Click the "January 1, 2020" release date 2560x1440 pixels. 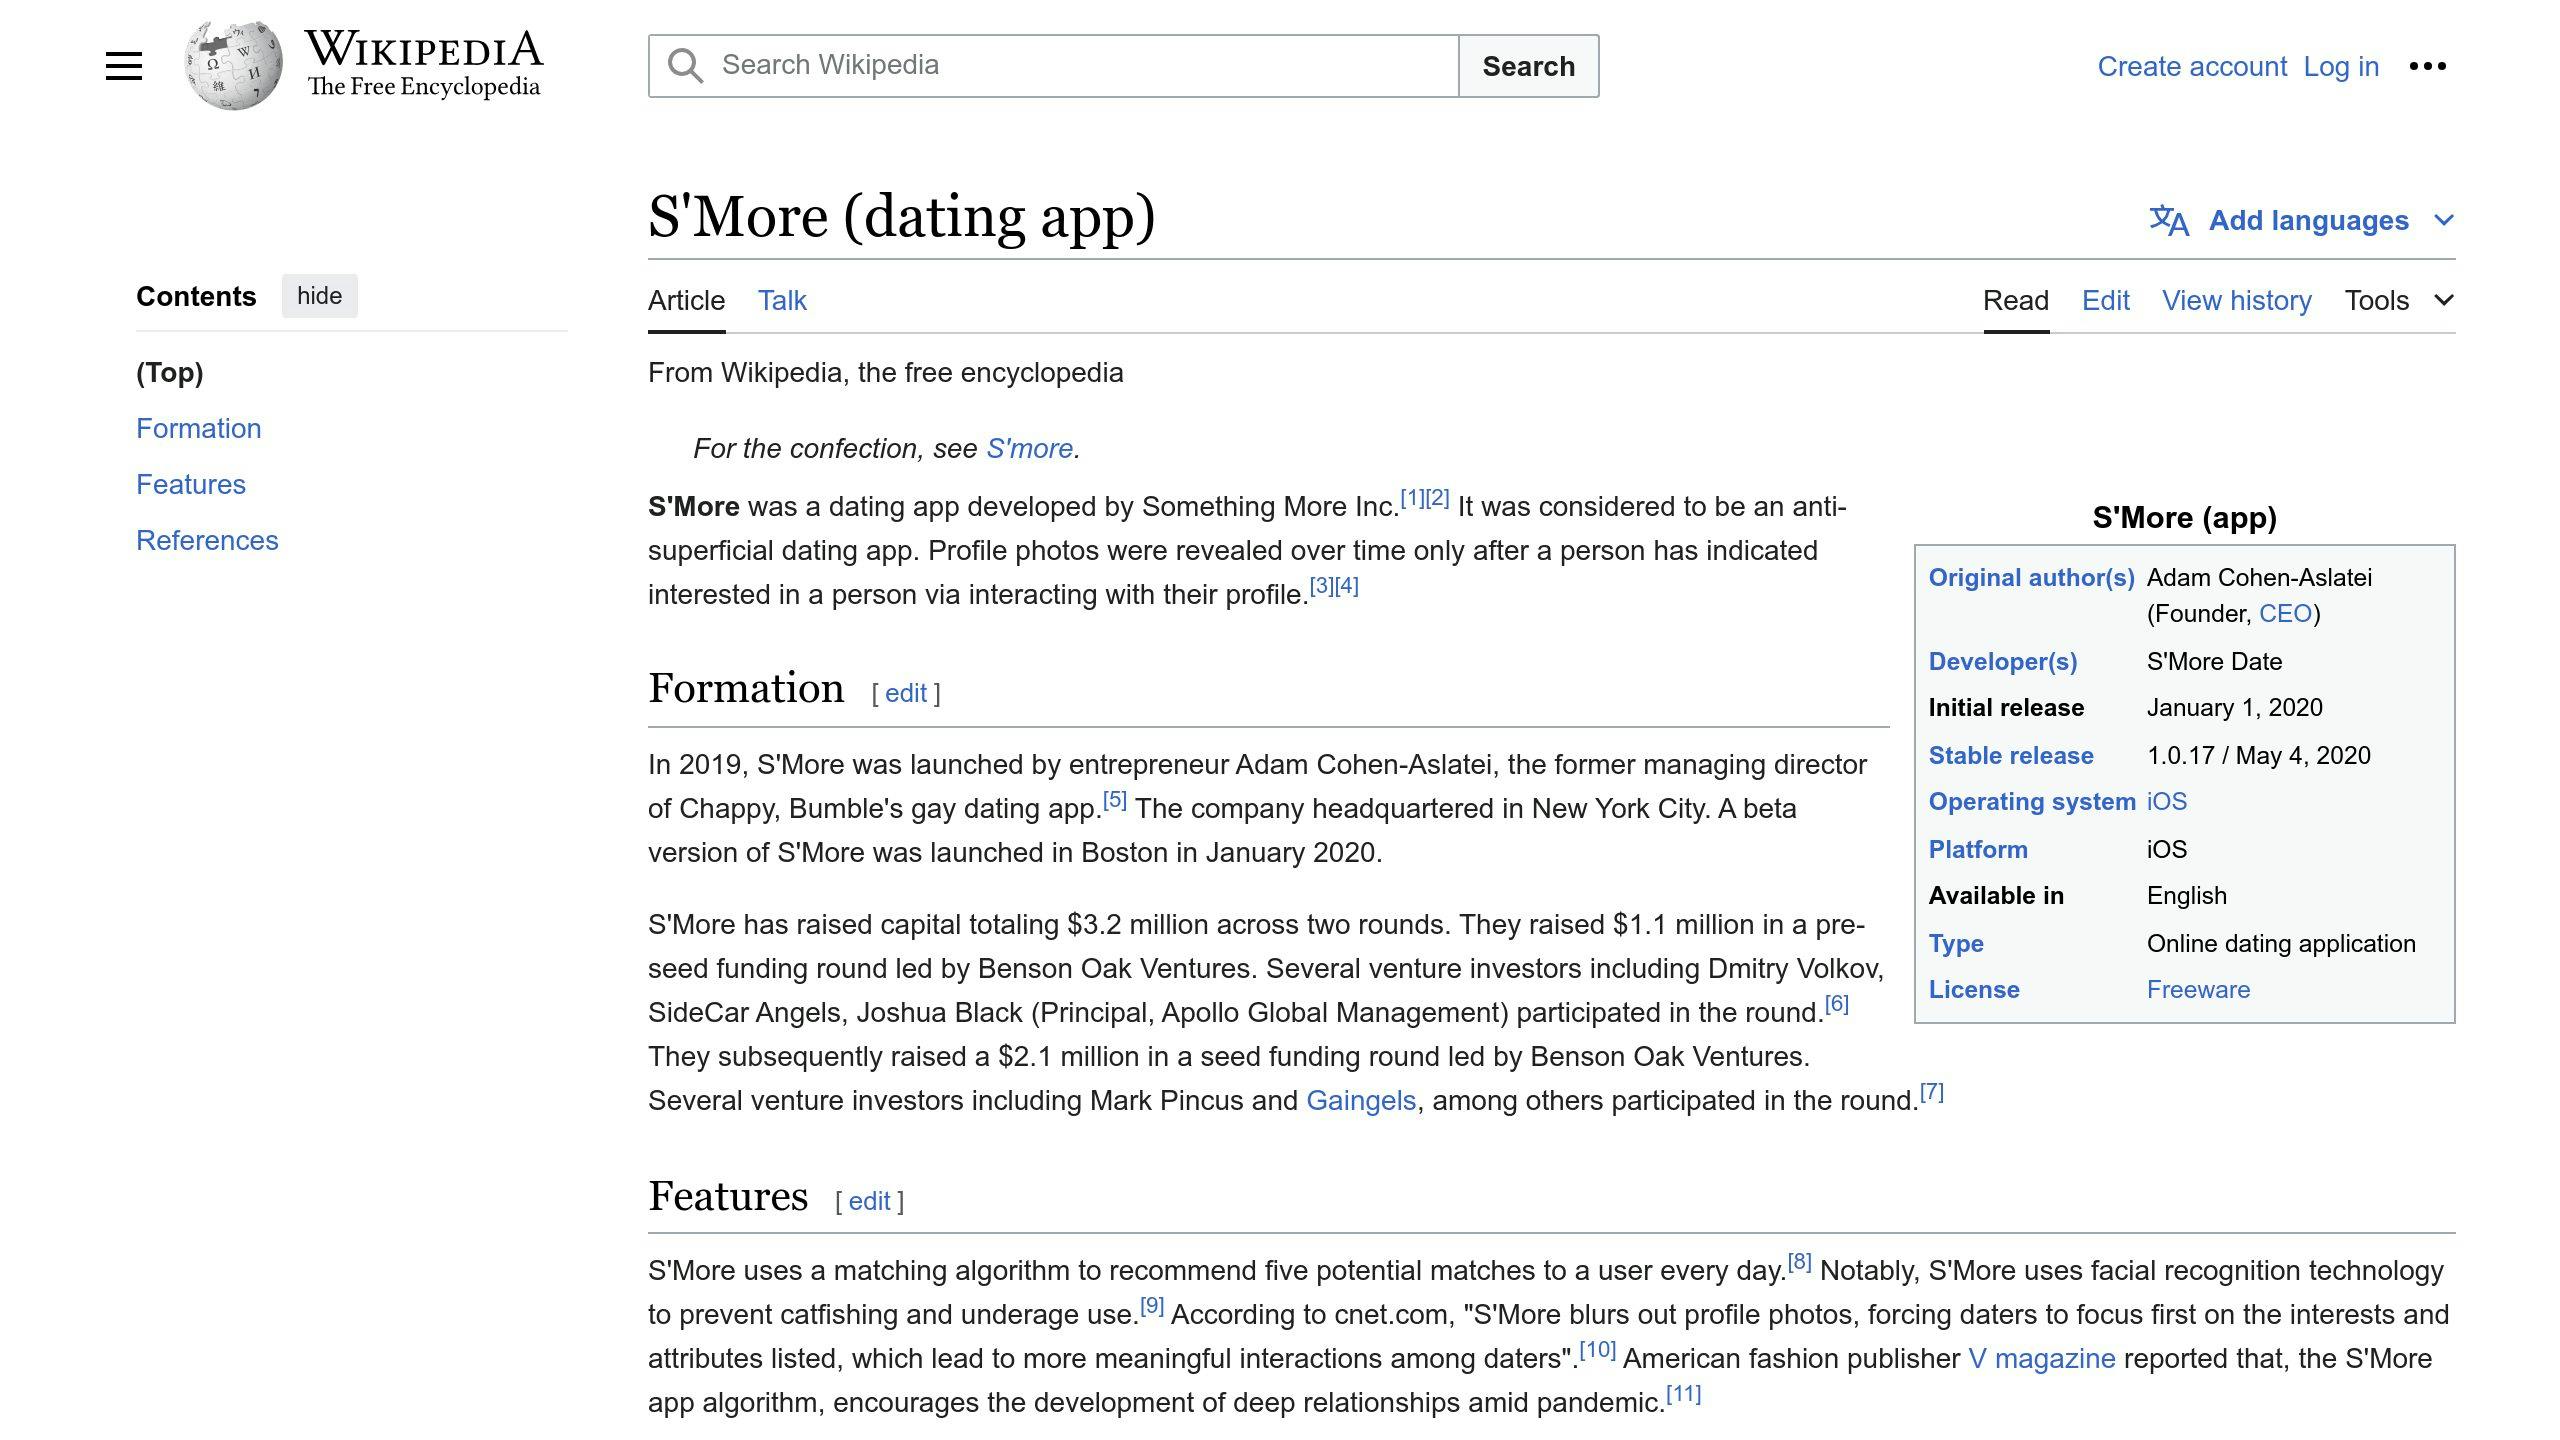(2235, 707)
